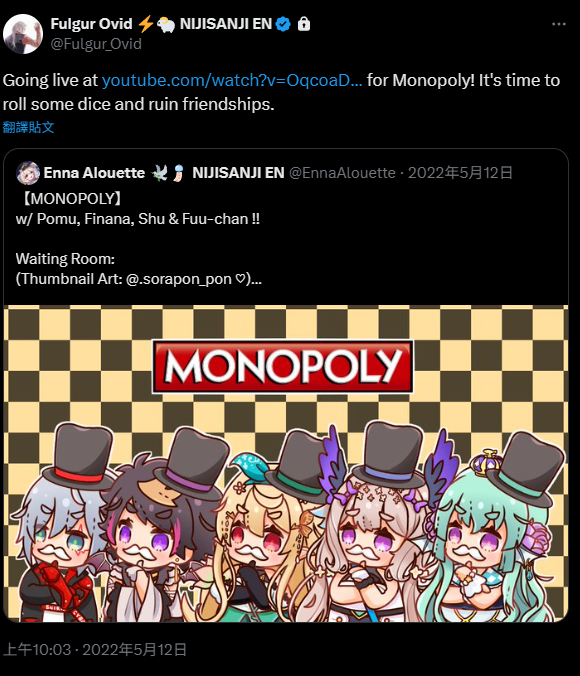The height and width of the screenshot is (676, 580).
Task: Click the lightning bolt emoji in display name
Action: coord(146,24)
